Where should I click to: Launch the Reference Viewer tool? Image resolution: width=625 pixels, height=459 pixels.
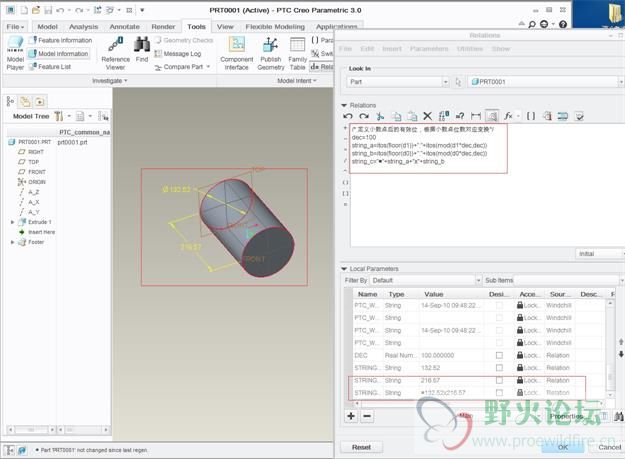click(115, 53)
